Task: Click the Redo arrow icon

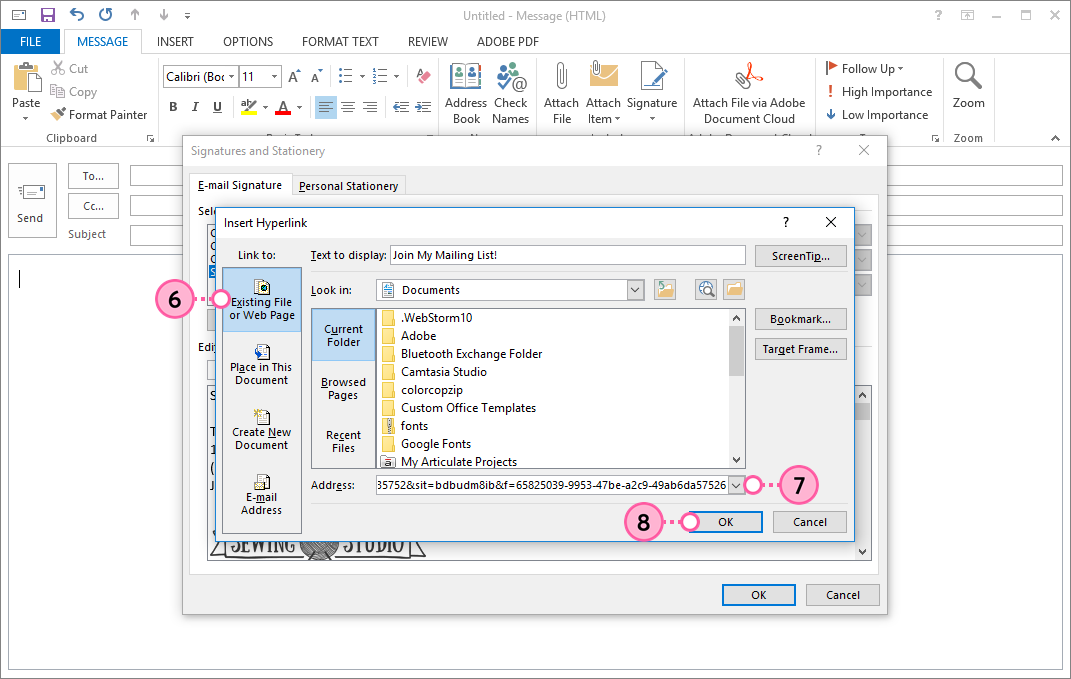Action: tap(105, 15)
